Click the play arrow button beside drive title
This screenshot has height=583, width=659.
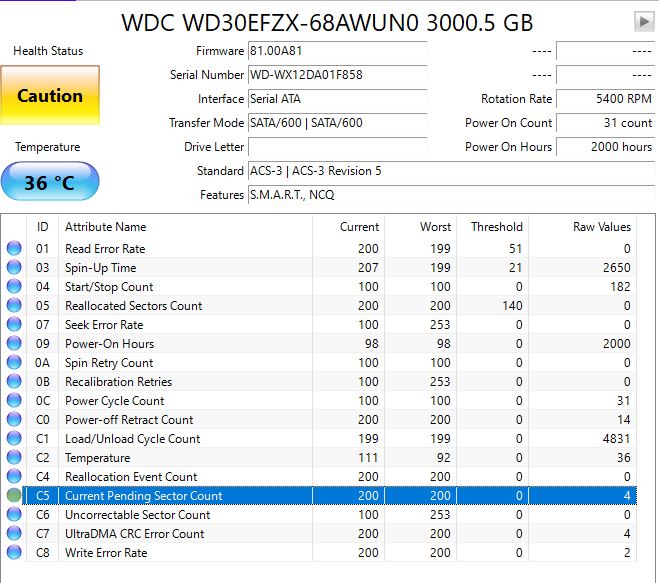[x=643, y=21]
